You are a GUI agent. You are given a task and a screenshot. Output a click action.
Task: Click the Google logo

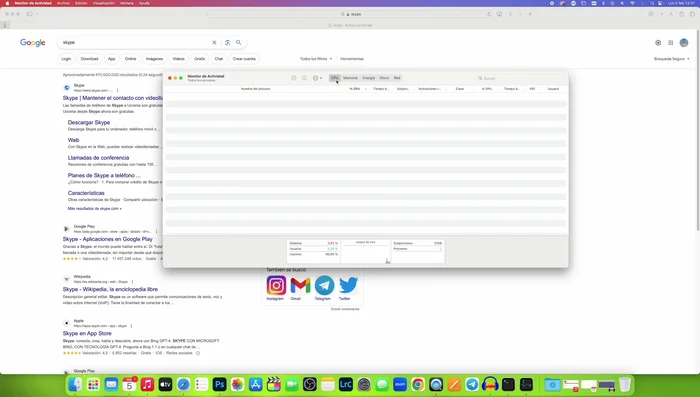click(33, 43)
